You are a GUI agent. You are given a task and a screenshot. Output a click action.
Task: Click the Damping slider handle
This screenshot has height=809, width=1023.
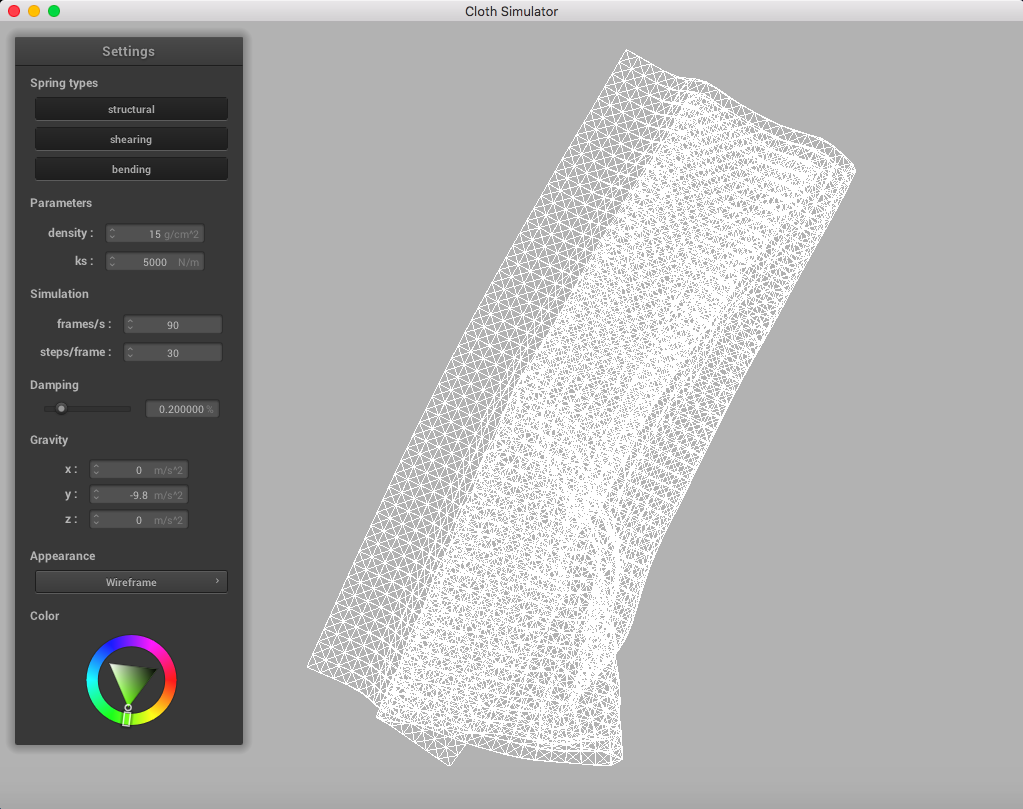coord(61,408)
